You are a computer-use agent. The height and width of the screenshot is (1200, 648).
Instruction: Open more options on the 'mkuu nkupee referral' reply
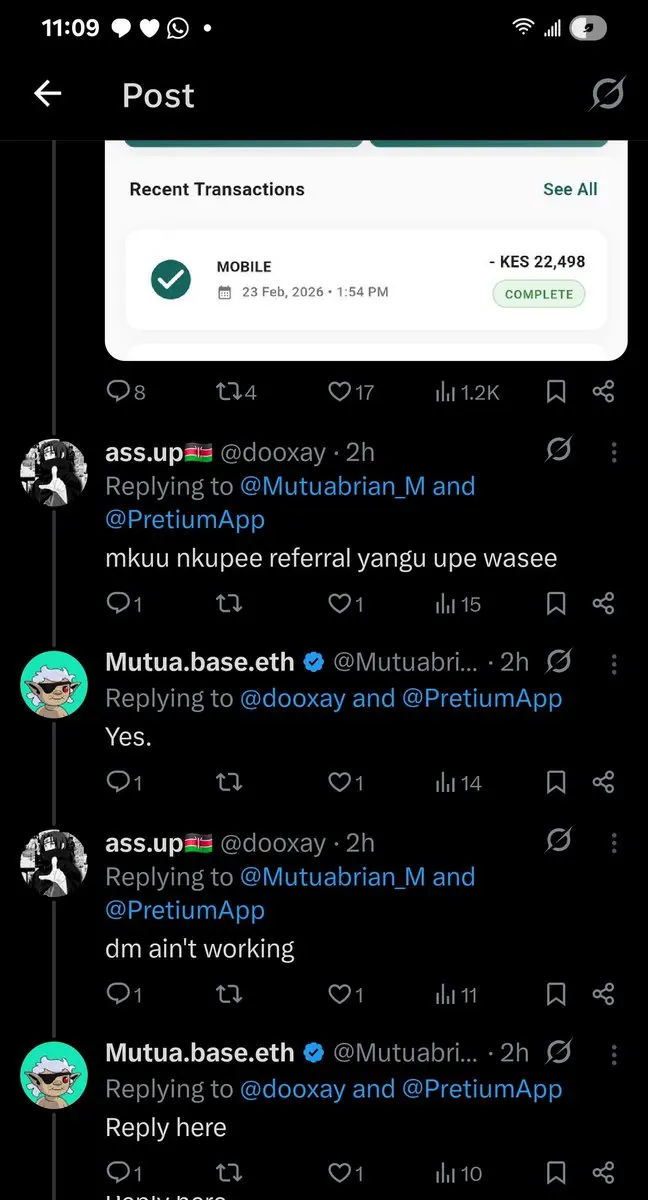point(614,452)
